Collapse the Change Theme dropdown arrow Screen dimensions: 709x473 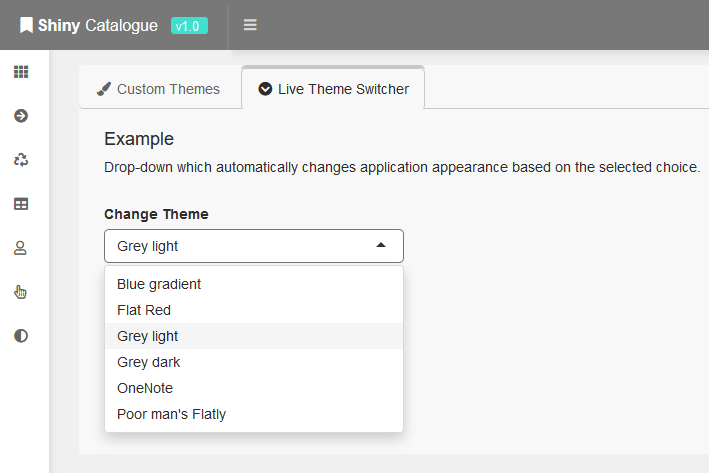pyautogui.click(x=380, y=245)
